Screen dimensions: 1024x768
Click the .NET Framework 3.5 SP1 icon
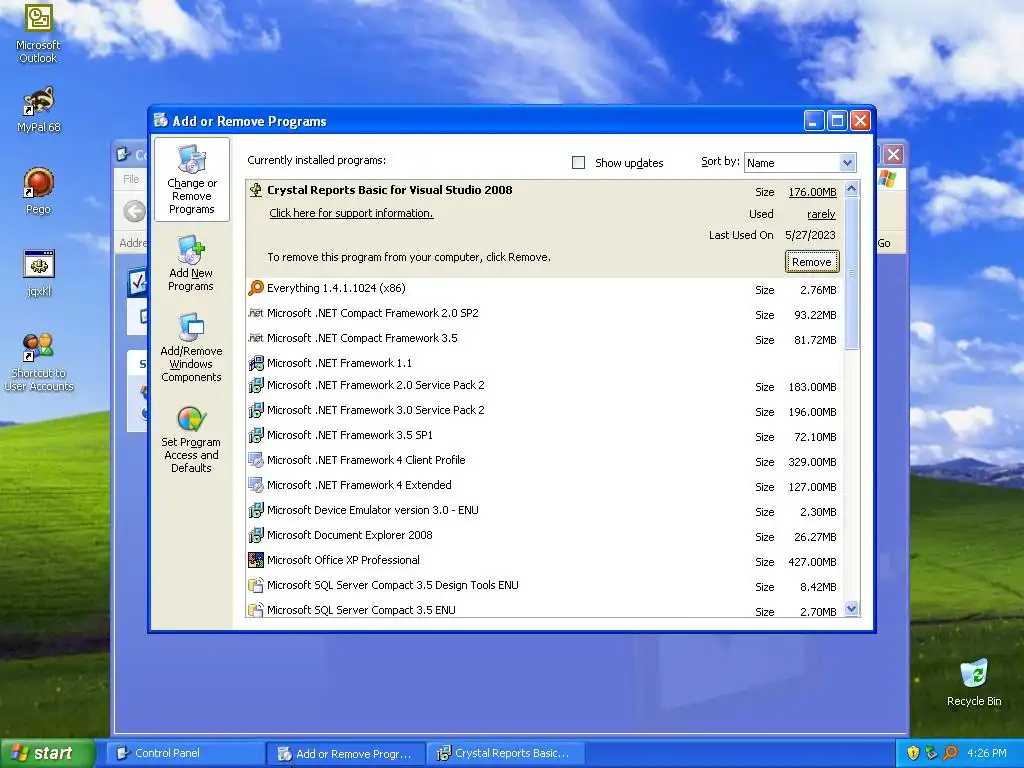click(256, 435)
